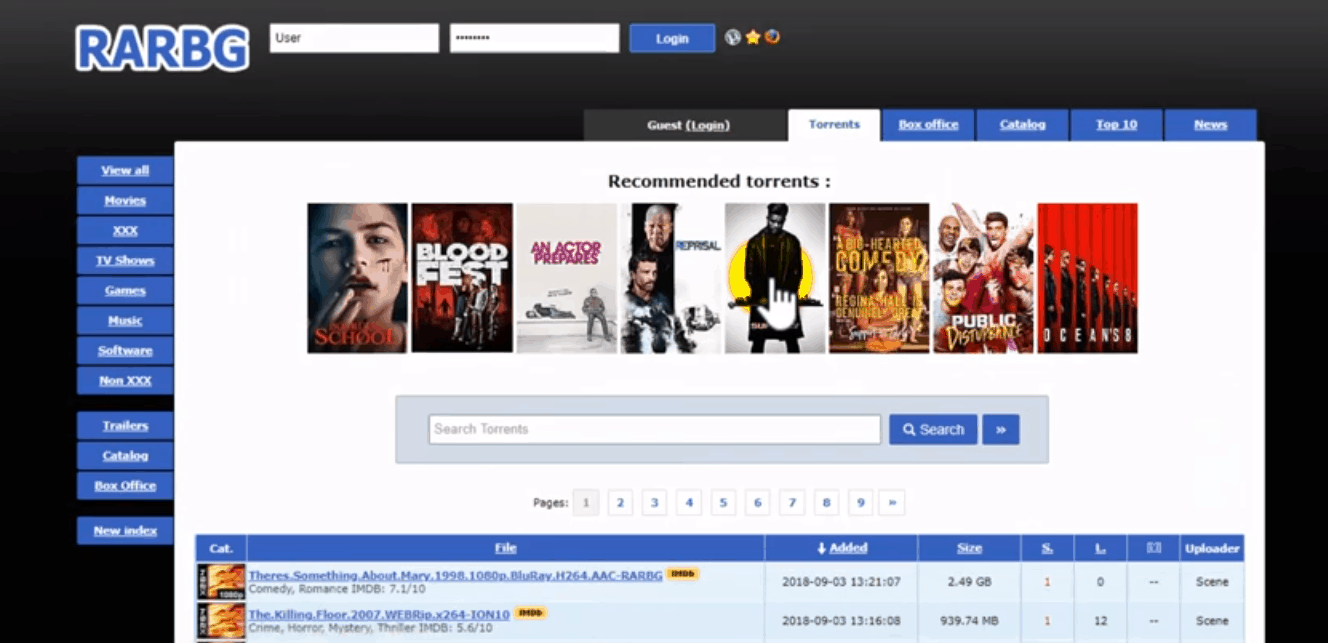Select View all in sidebar
The width and height of the screenshot is (1328, 643).
point(125,170)
